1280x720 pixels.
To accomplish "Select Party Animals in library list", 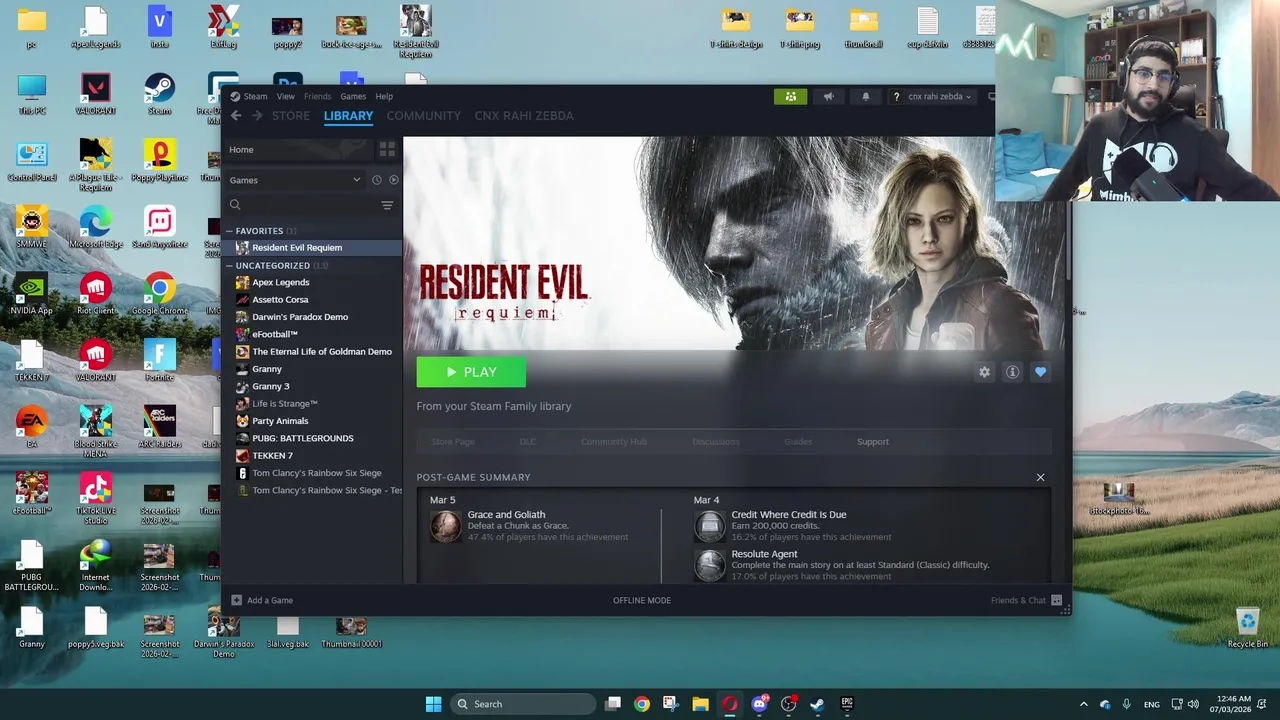I will [x=280, y=421].
